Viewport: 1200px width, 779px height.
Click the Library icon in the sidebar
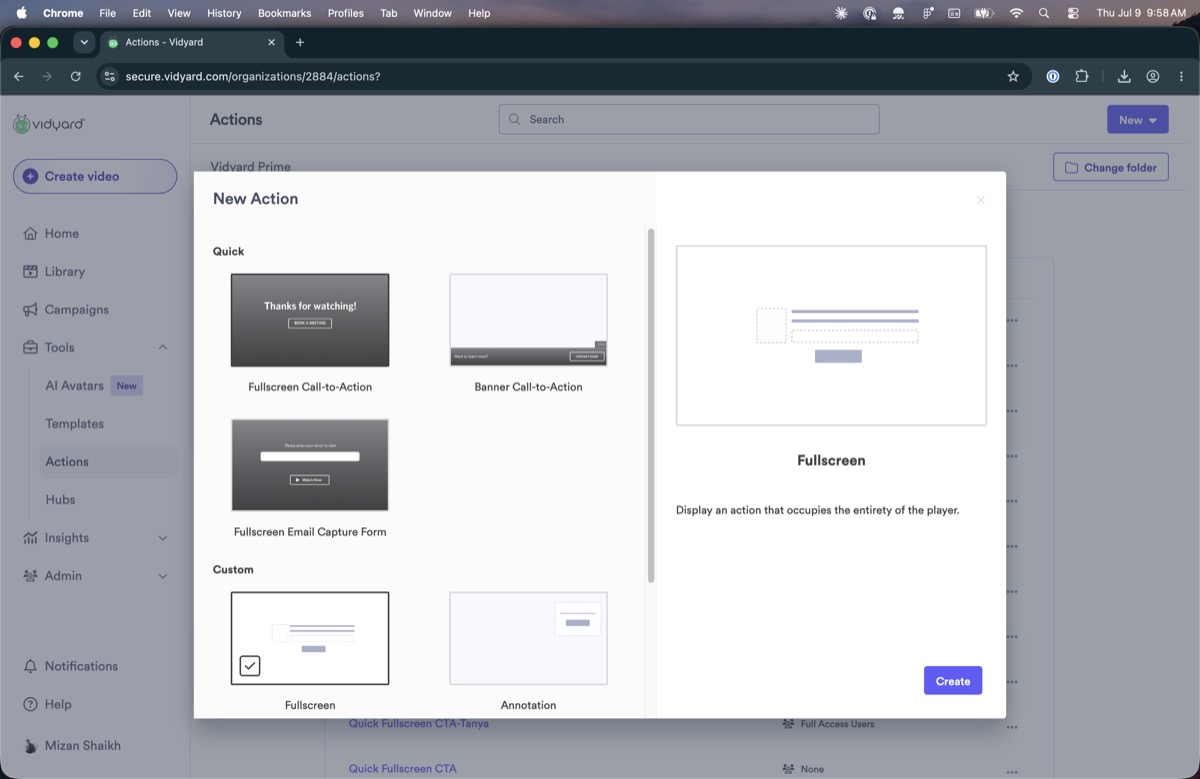pos(30,272)
